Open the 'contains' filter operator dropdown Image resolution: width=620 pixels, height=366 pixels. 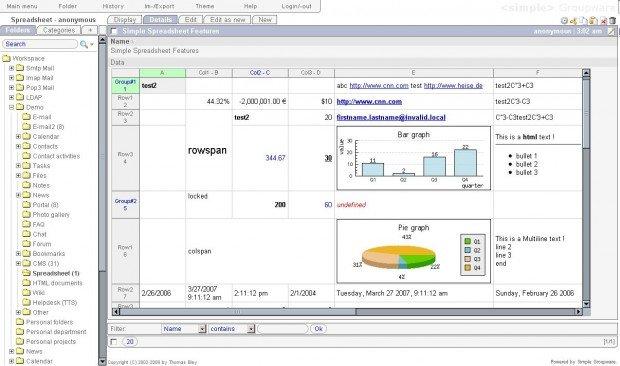coord(251,329)
